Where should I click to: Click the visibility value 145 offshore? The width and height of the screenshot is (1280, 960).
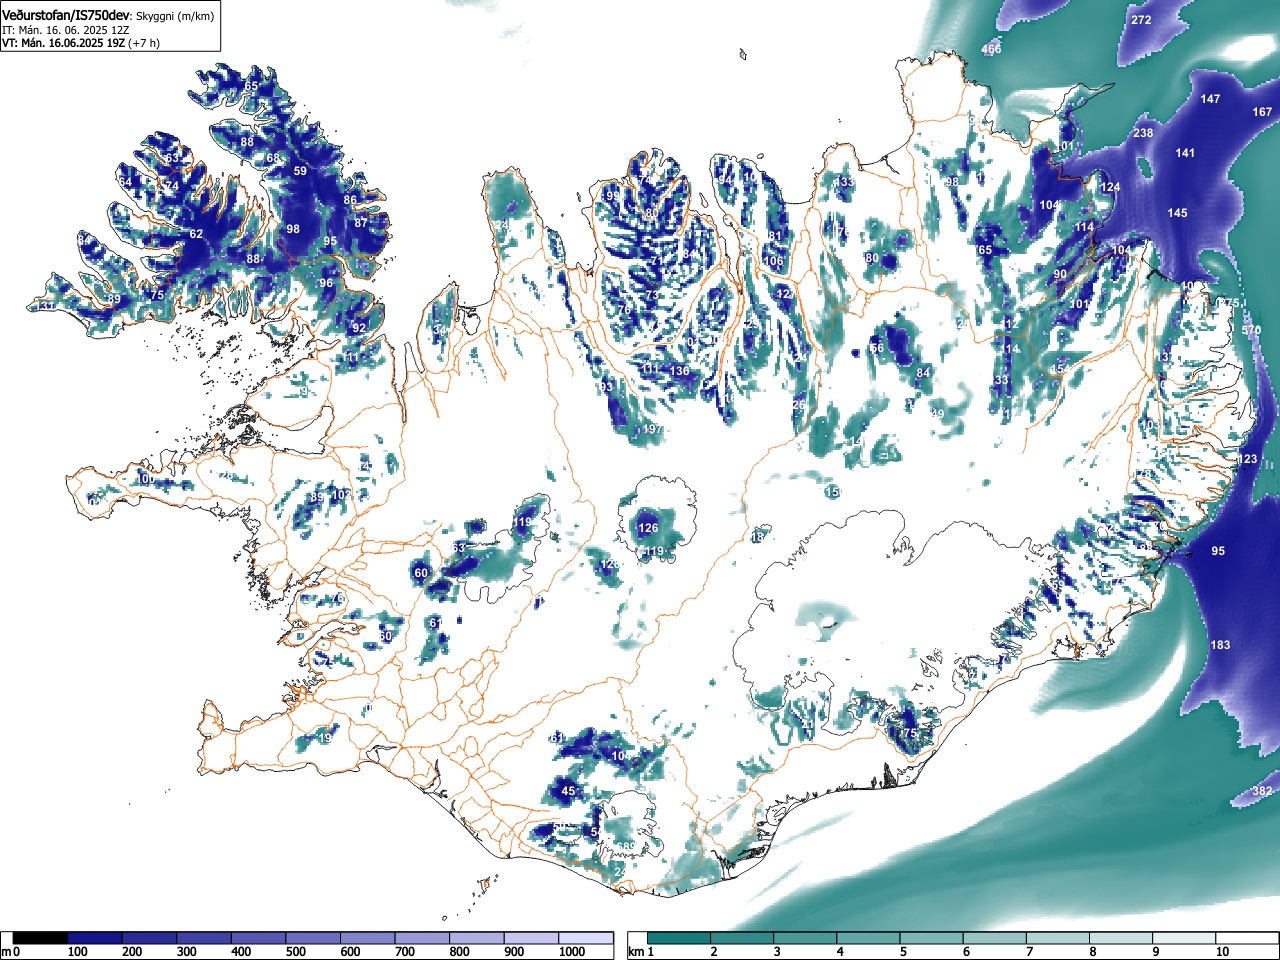point(1177,213)
